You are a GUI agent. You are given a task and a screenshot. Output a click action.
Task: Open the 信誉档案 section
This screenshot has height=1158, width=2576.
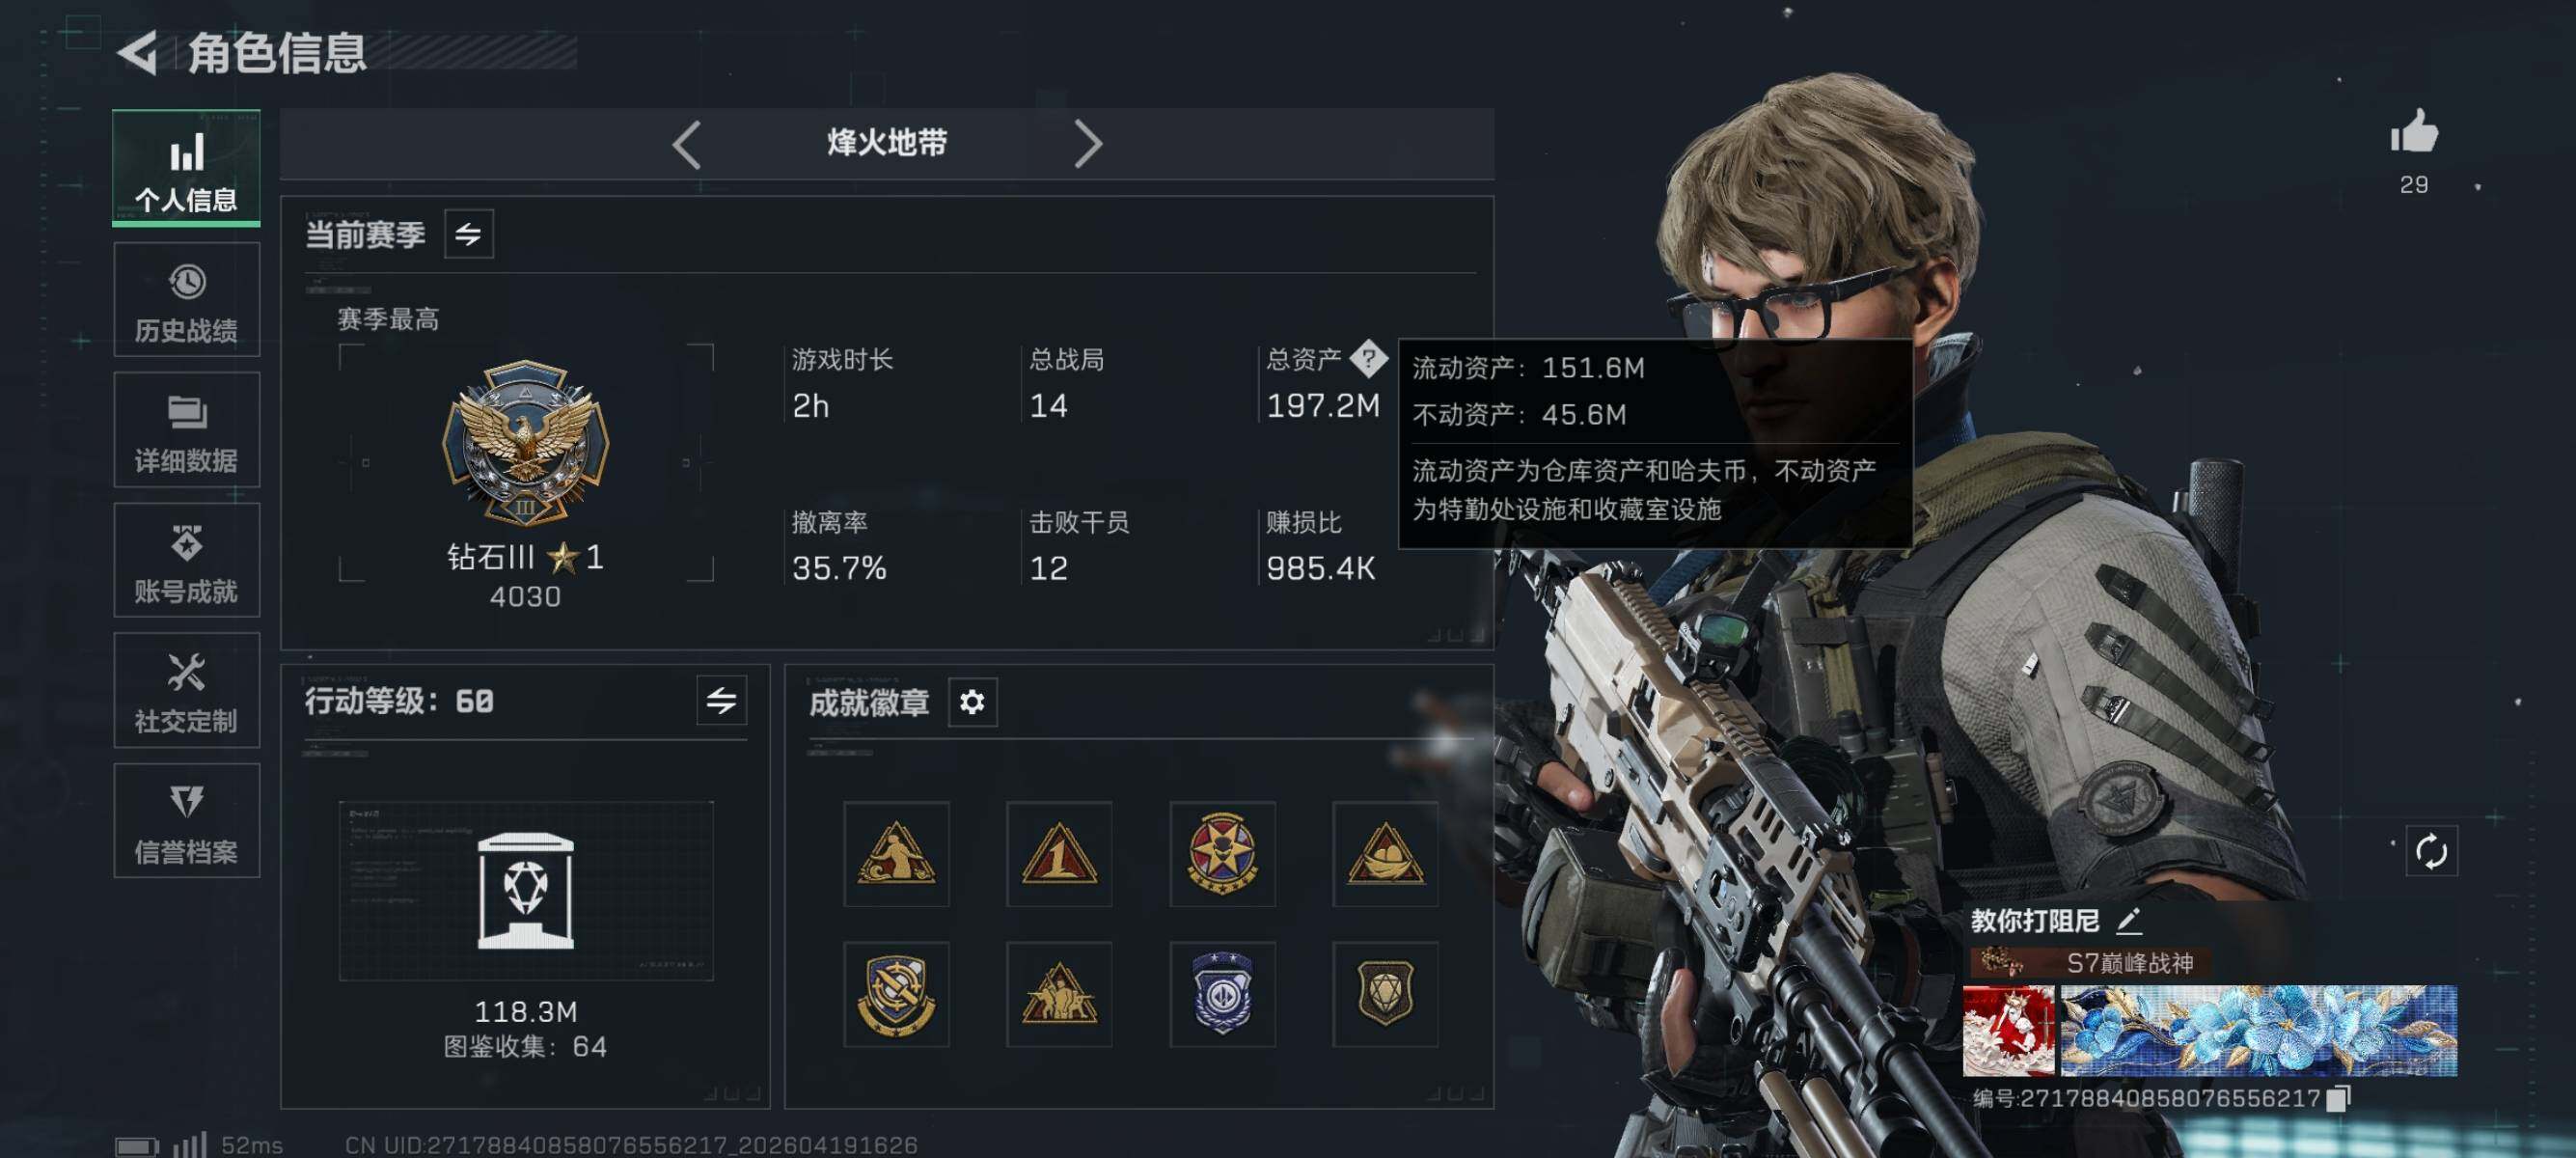tap(187, 821)
